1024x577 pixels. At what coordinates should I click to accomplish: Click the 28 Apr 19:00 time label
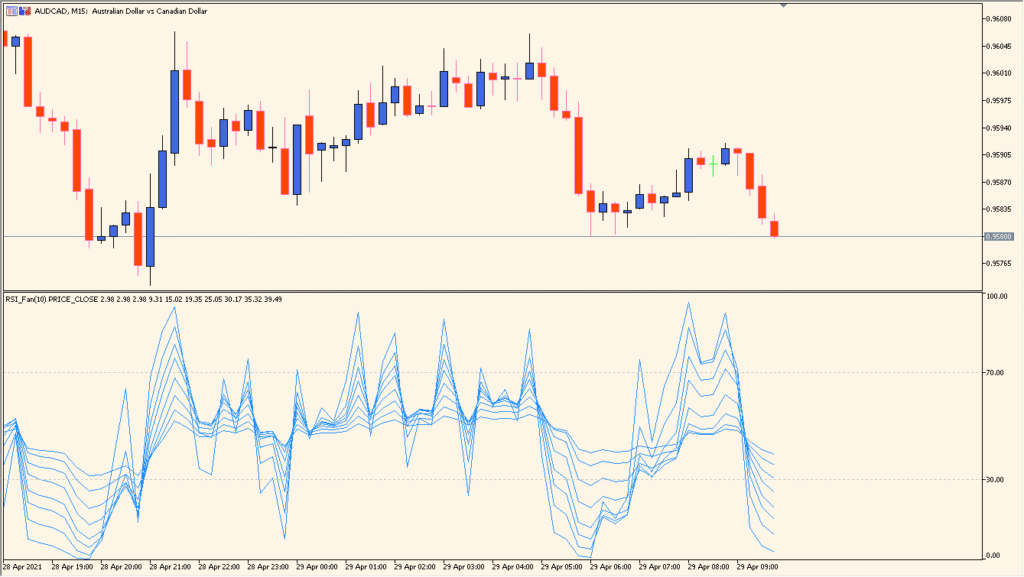[72, 567]
